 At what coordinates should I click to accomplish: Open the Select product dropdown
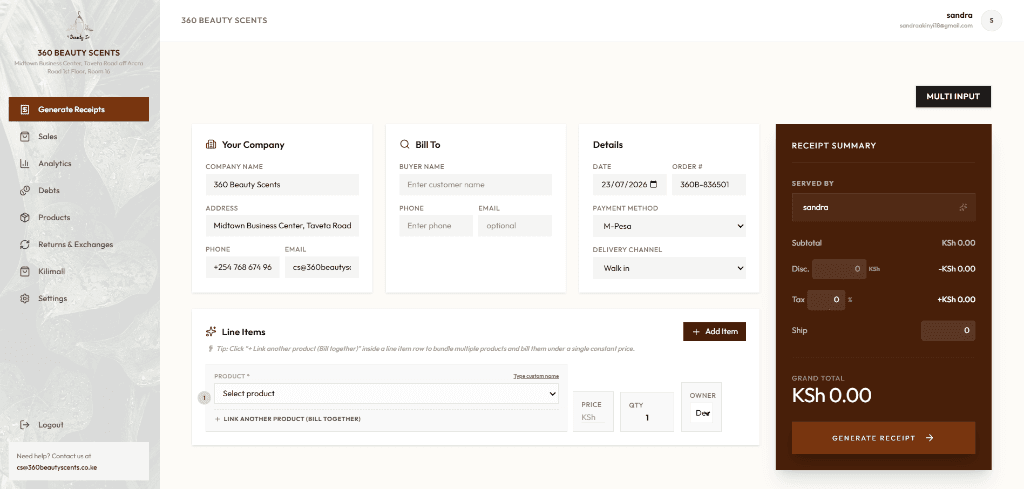click(x=386, y=394)
